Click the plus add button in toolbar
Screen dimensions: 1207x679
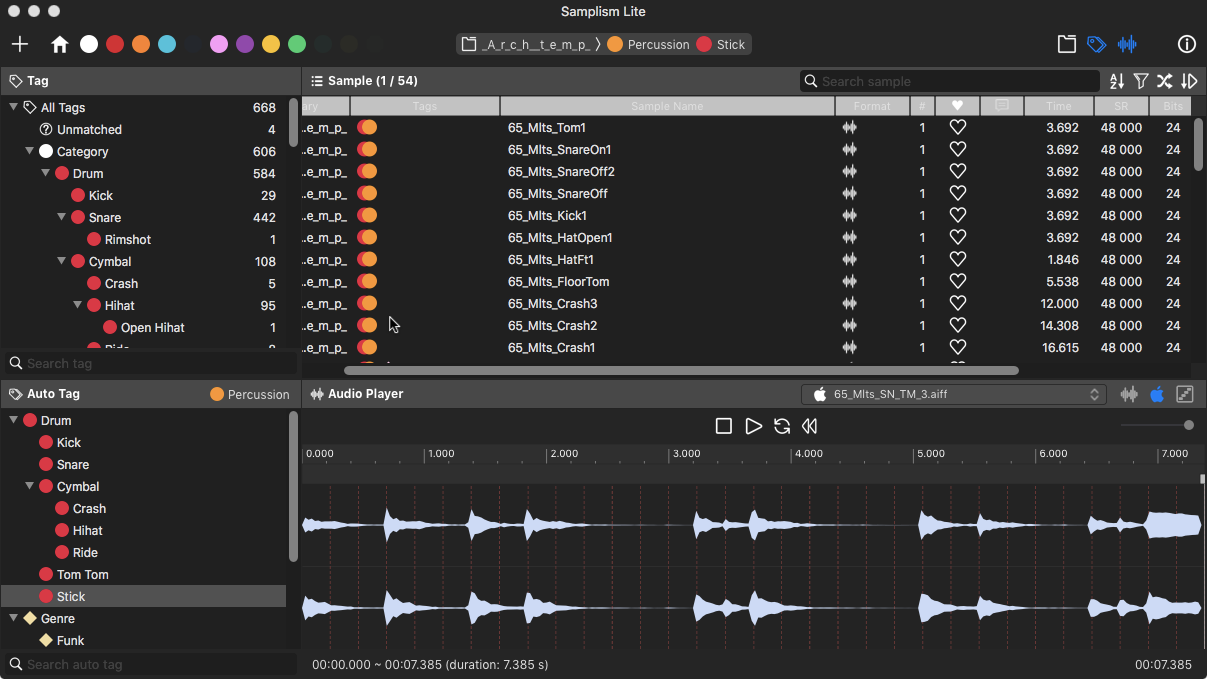pyautogui.click(x=20, y=44)
